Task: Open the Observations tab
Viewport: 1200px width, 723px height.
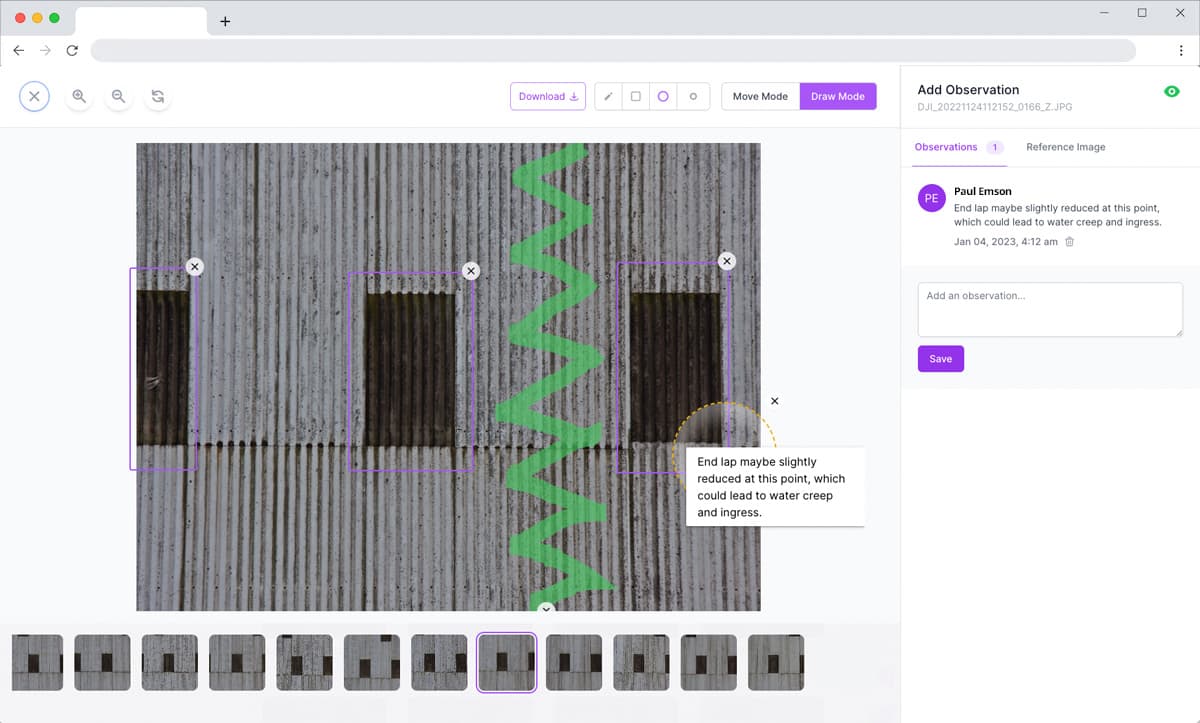Action: click(x=946, y=147)
